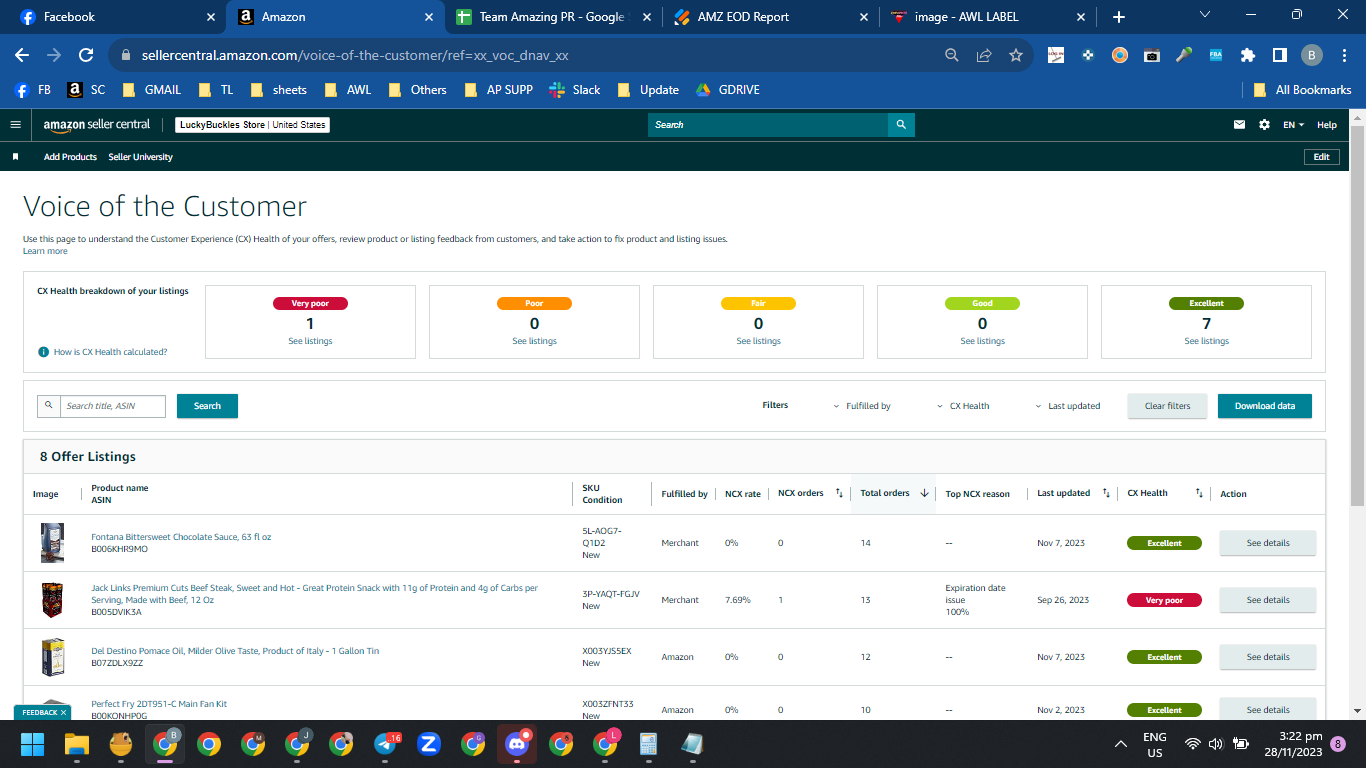The width and height of the screenshot is (1366, 768).
Task: Close the FEEDBACK tab with its X
Action: tap(63, 712)
